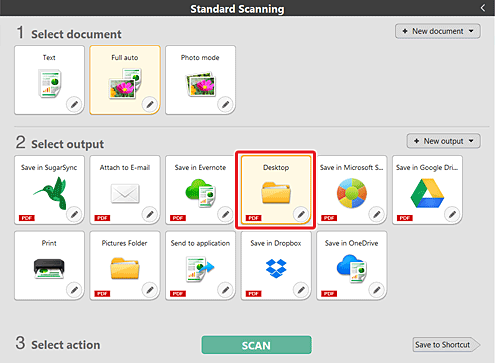Select the Full auto document tile
The width and height of the screenshot is (495, 363).
pos(125,80)
